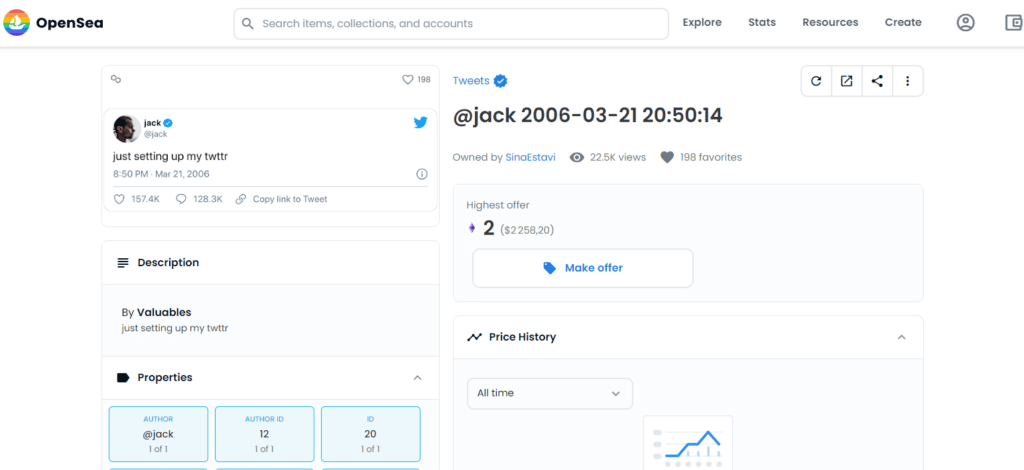Viewport: 1024px width, 470px height.
Task: Click the favorites heart icon beside 198 favorites
Action: (667, 157)
